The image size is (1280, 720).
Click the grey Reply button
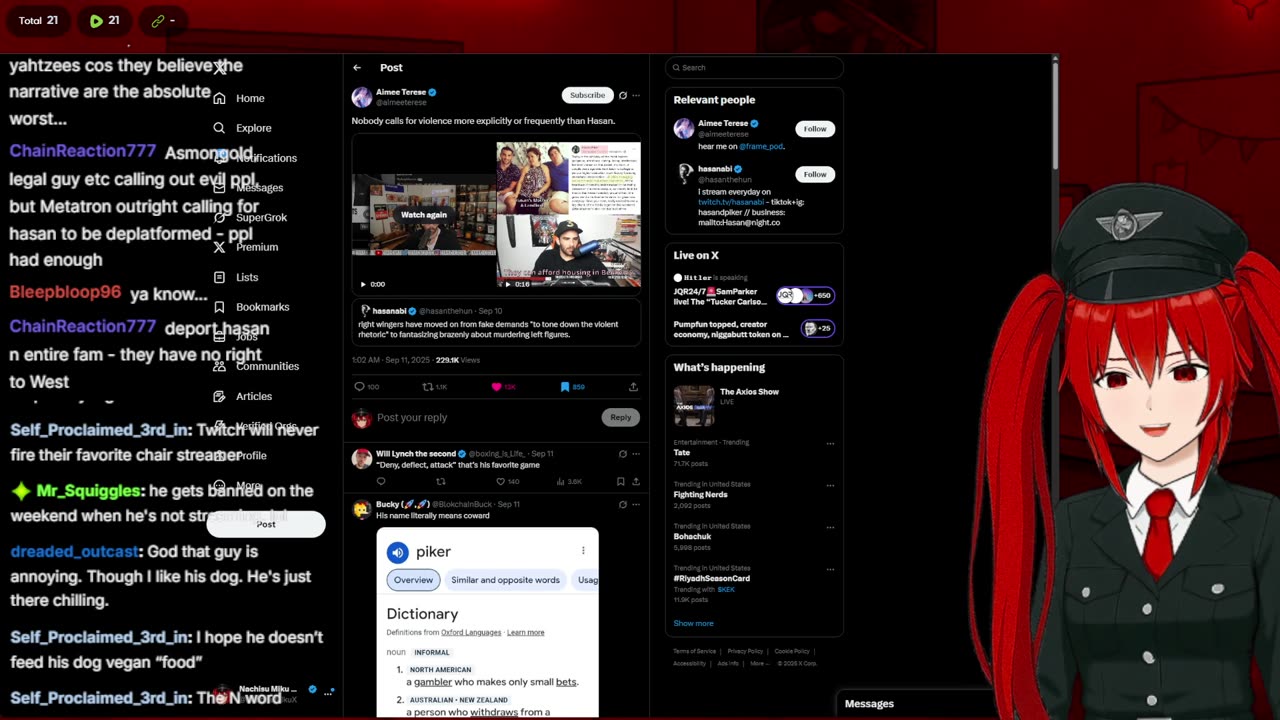click(621, 417)
